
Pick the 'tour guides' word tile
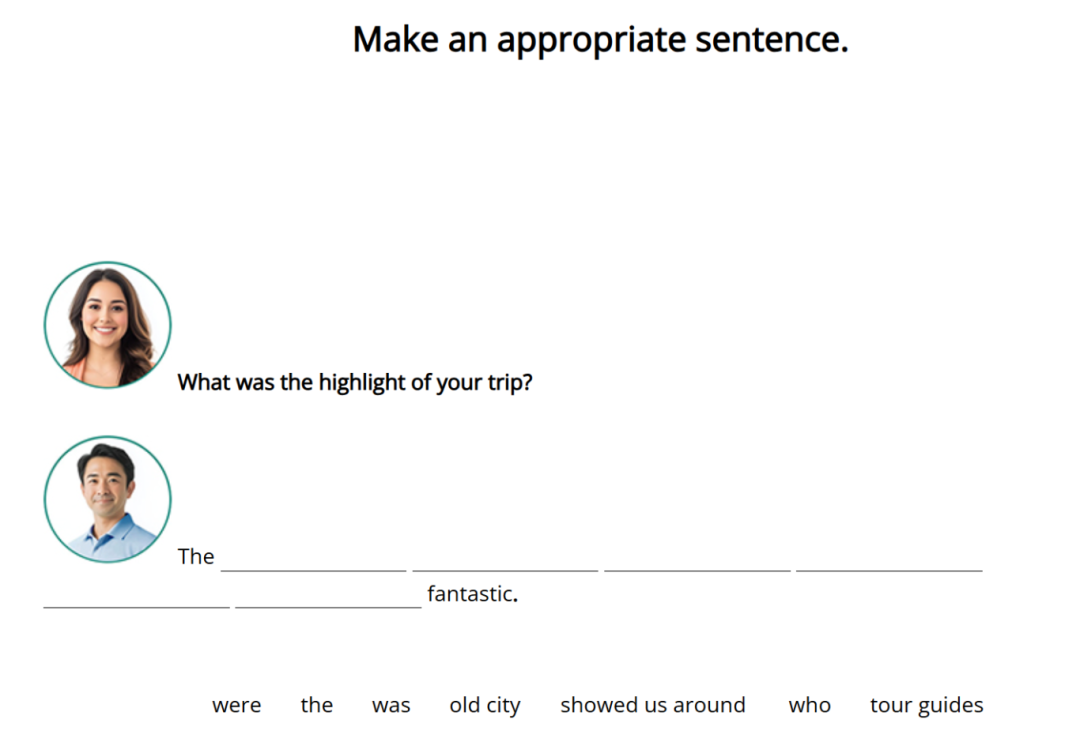coord(926,705)
